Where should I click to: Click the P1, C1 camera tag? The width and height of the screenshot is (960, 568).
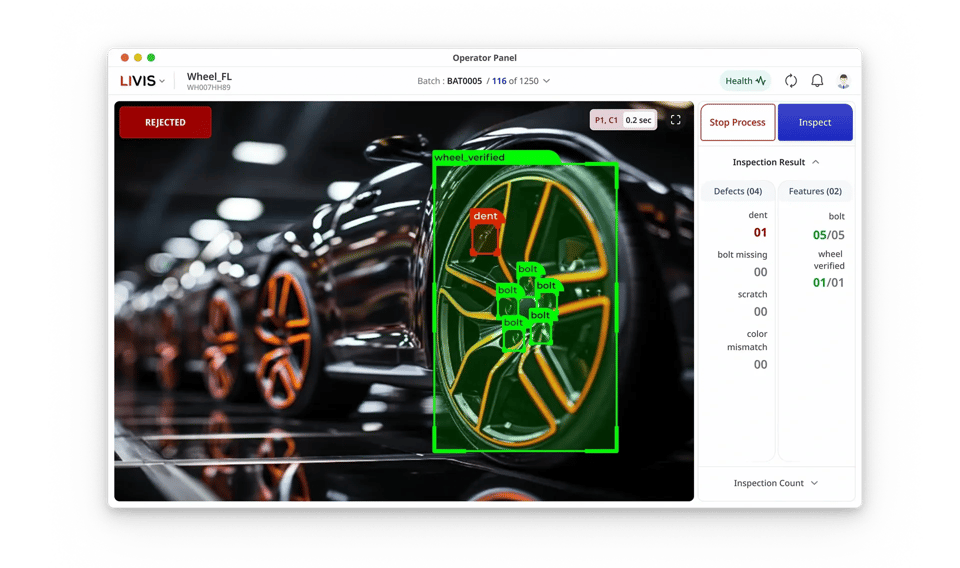click(606, 120)
